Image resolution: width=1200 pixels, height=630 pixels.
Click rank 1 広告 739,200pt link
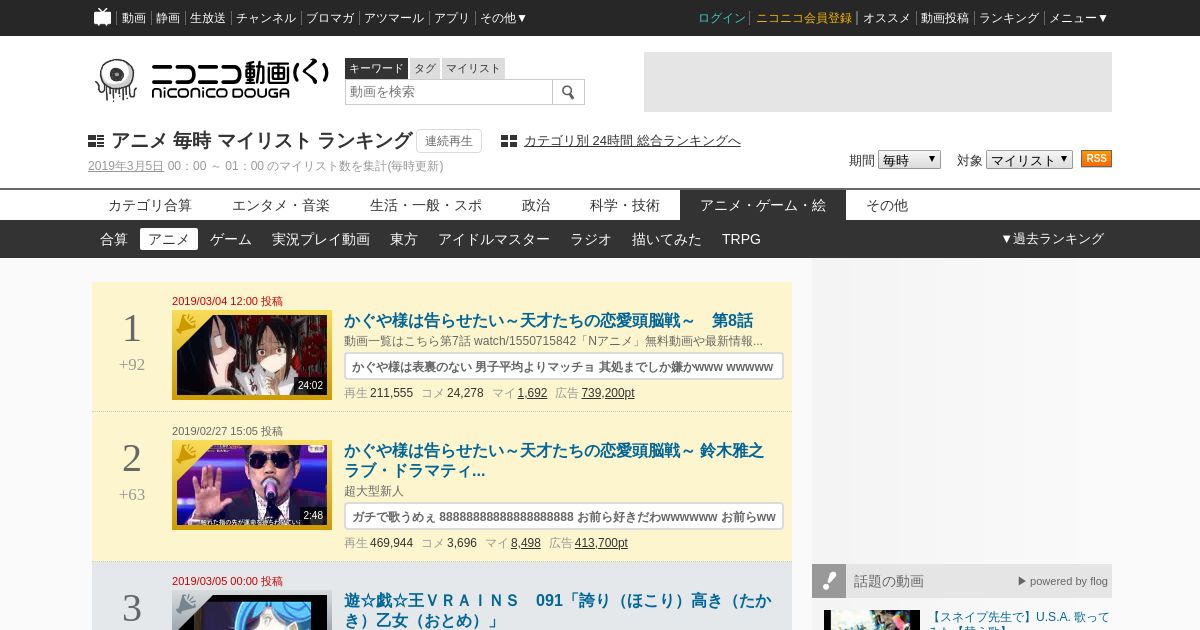coord(608,393)
